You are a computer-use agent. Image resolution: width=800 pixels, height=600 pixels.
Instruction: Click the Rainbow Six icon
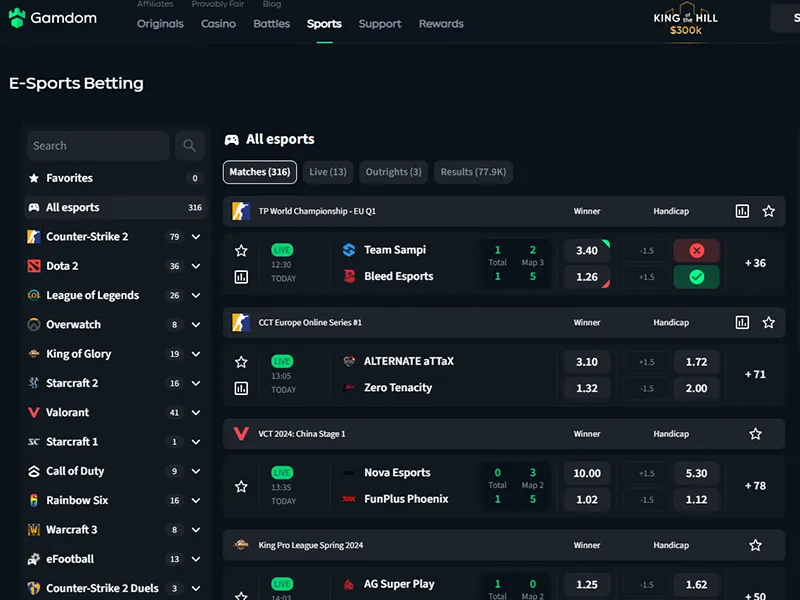click(34, 501)
